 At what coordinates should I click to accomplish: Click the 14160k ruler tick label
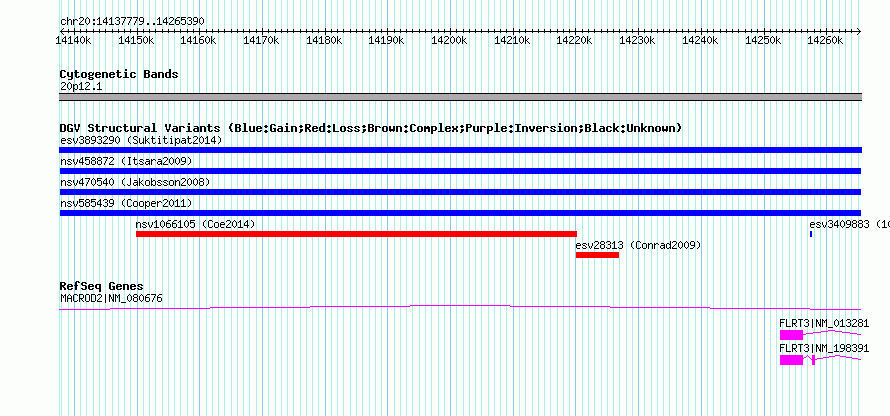(x=198, y=40)
